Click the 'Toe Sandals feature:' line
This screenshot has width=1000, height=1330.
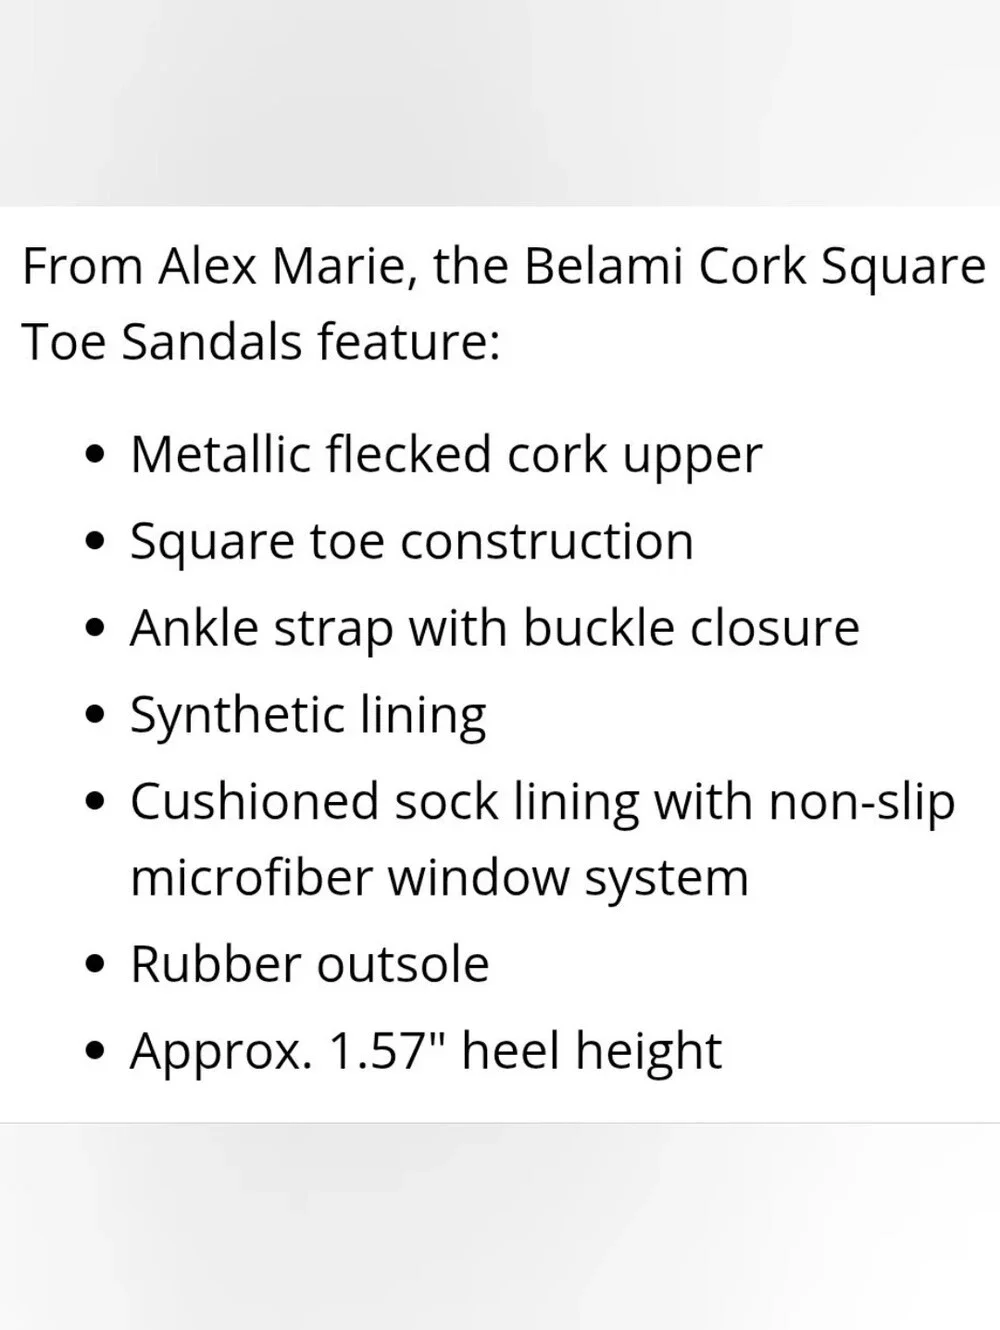[260, 342]
